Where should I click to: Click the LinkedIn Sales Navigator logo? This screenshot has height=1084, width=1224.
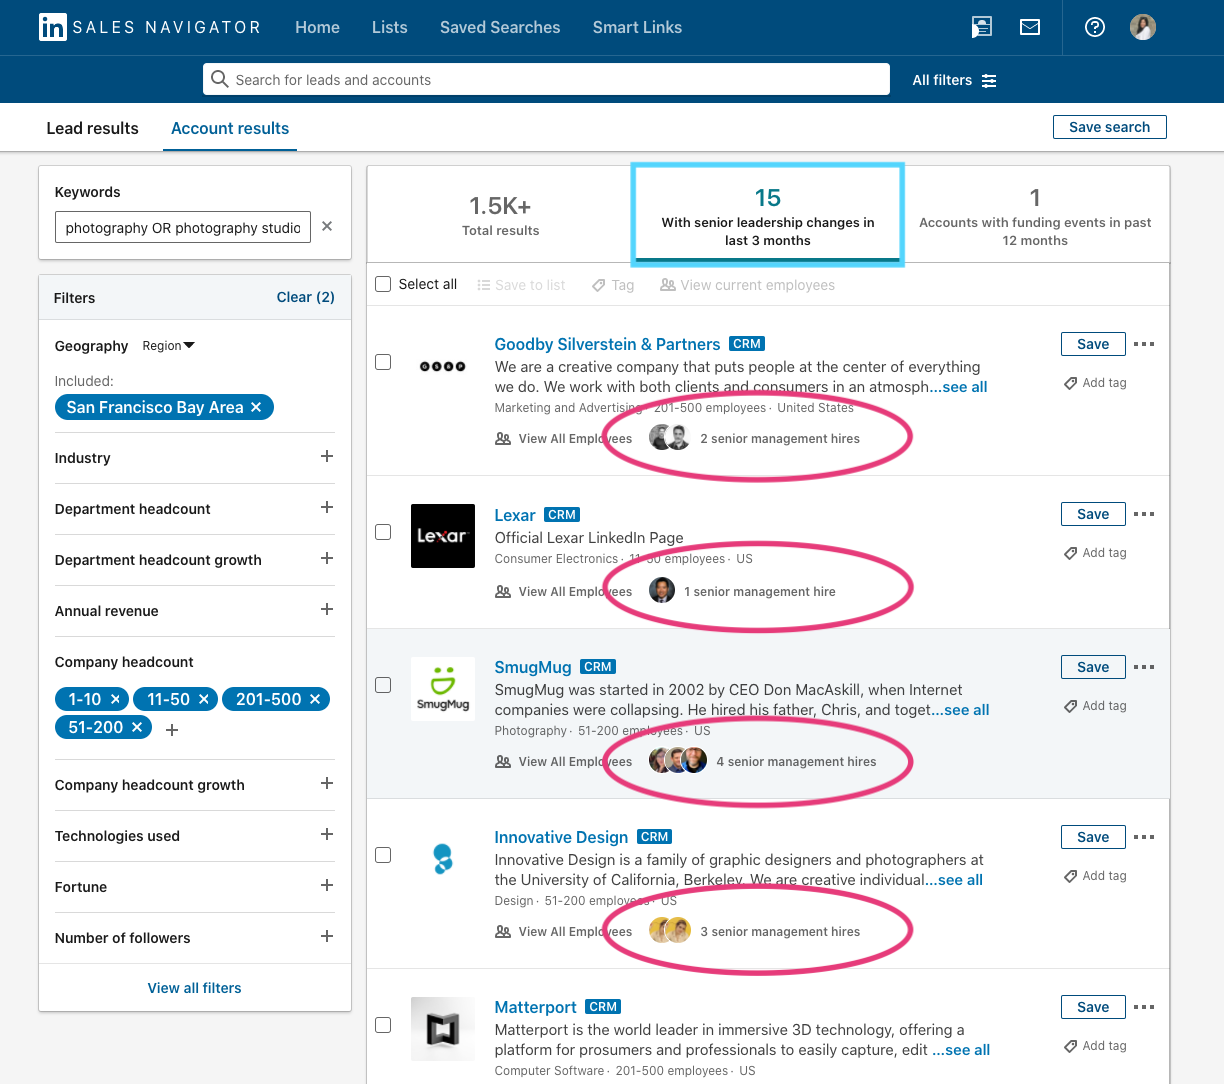pyautogui.click(x=149, y=27)
